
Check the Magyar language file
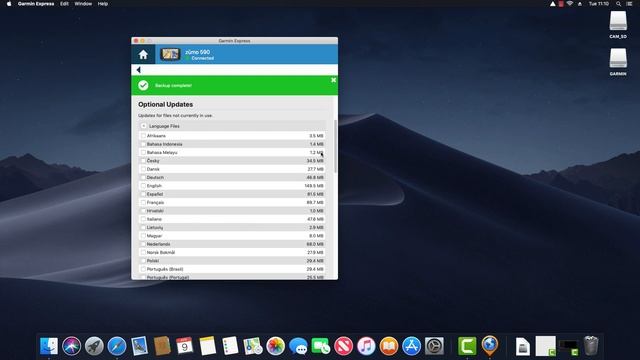tap(143, 236)
